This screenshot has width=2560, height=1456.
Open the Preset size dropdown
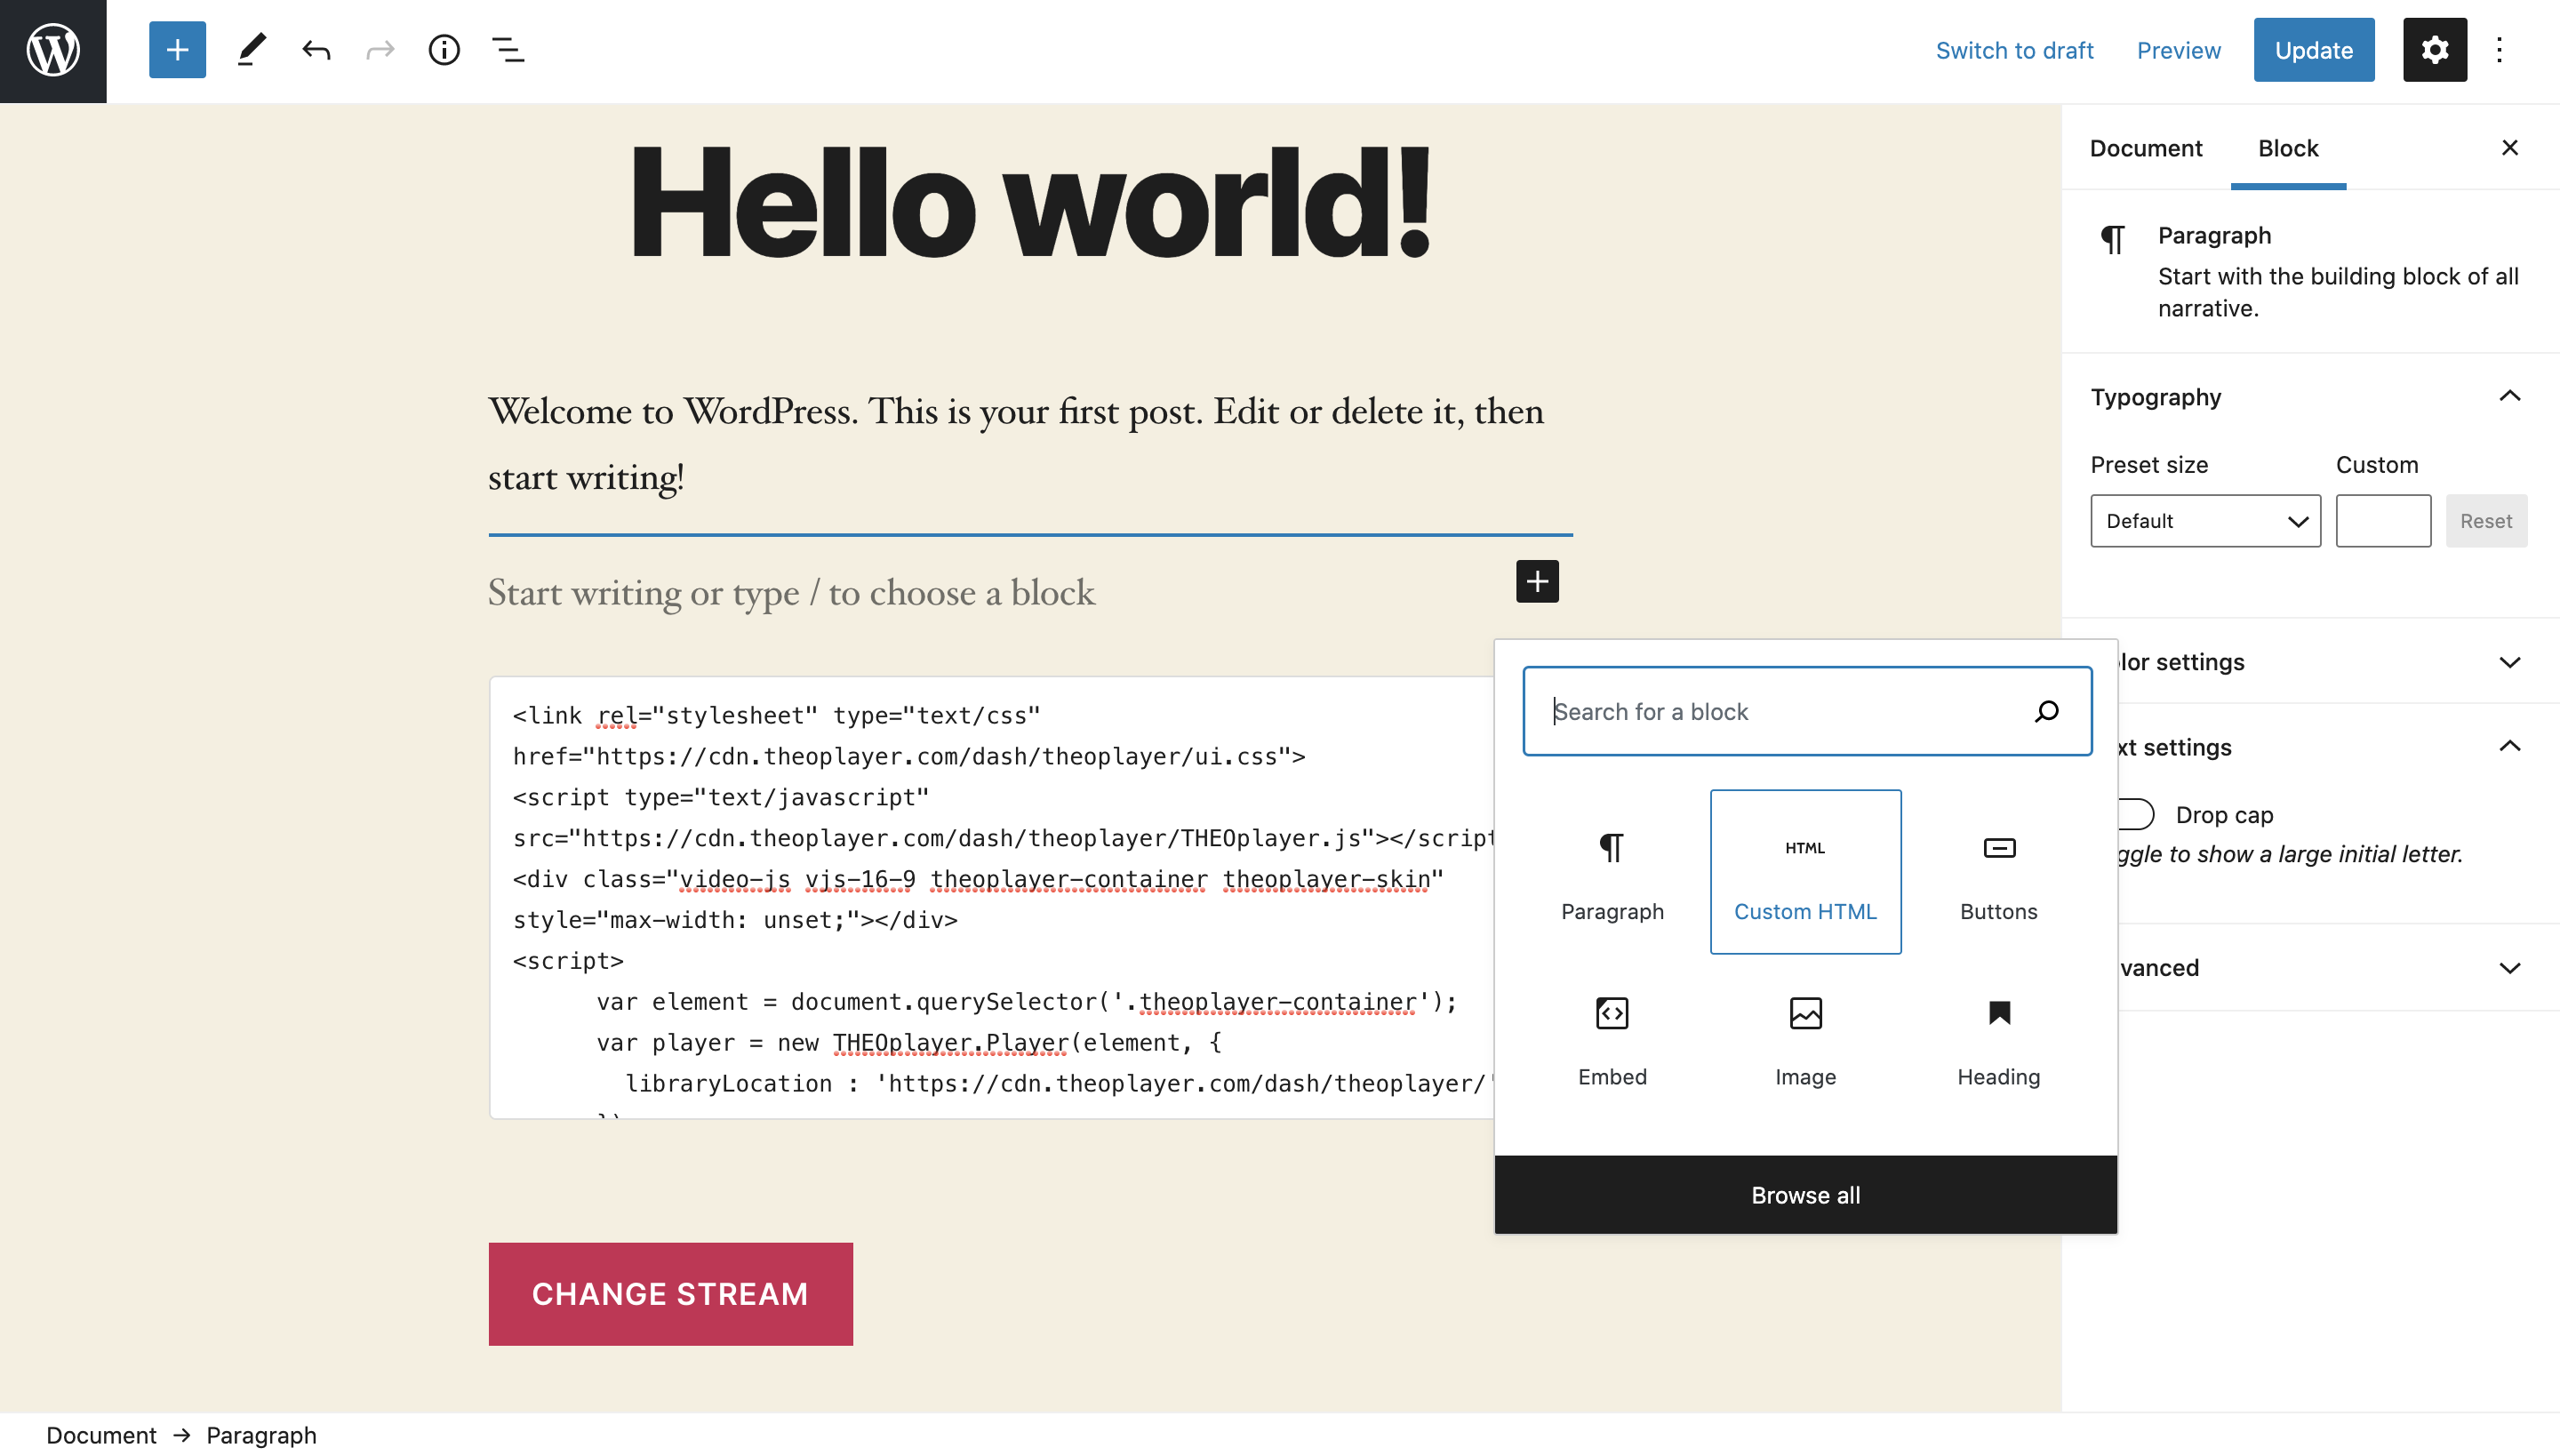click(2205, 521)
